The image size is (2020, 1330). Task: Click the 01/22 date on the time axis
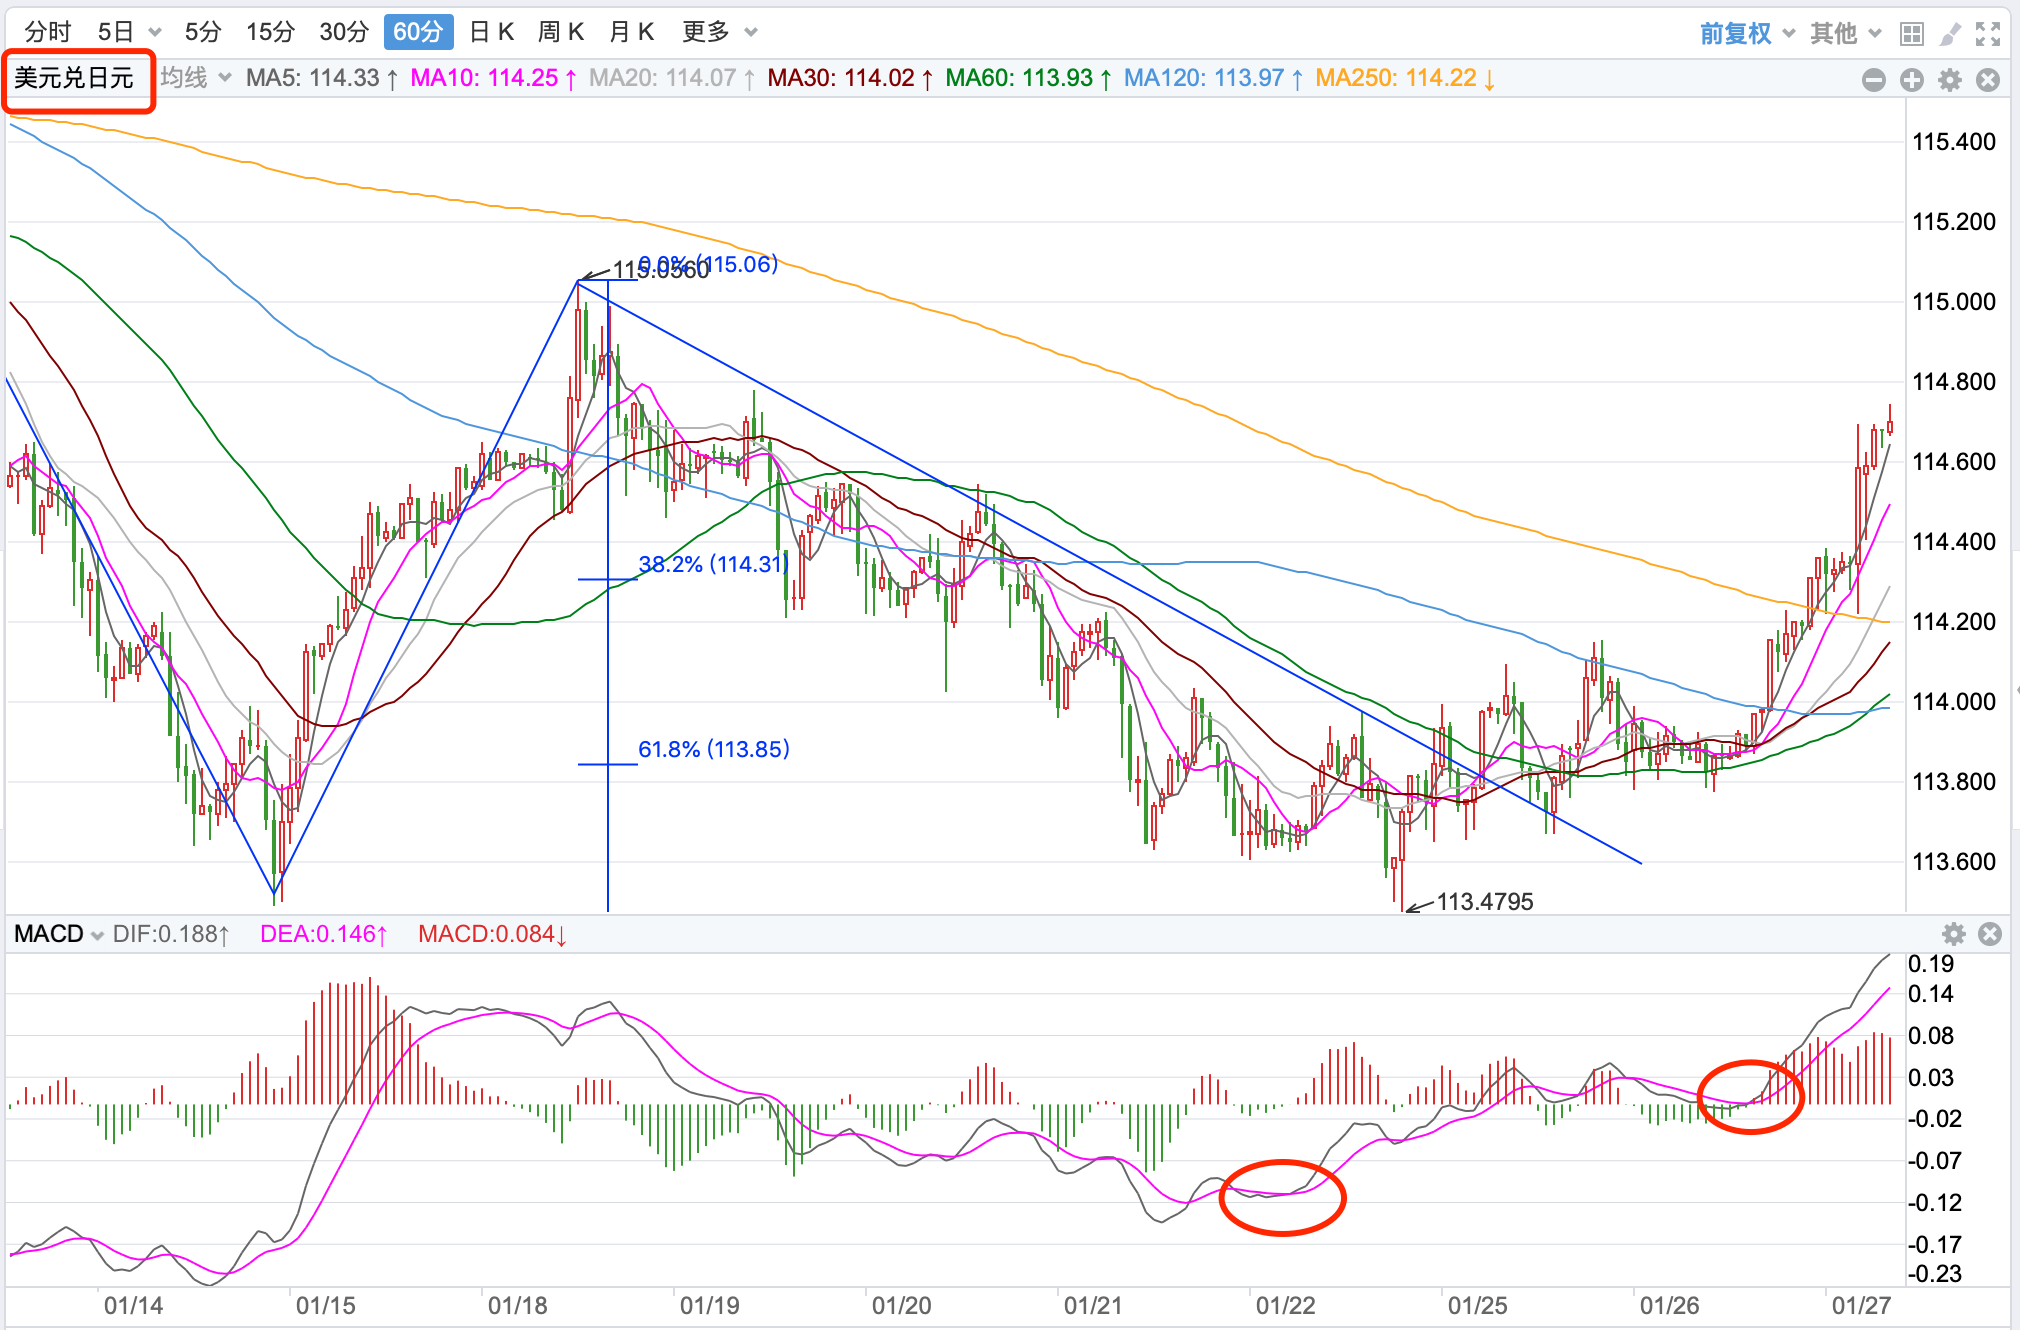coord(1285,1306)
